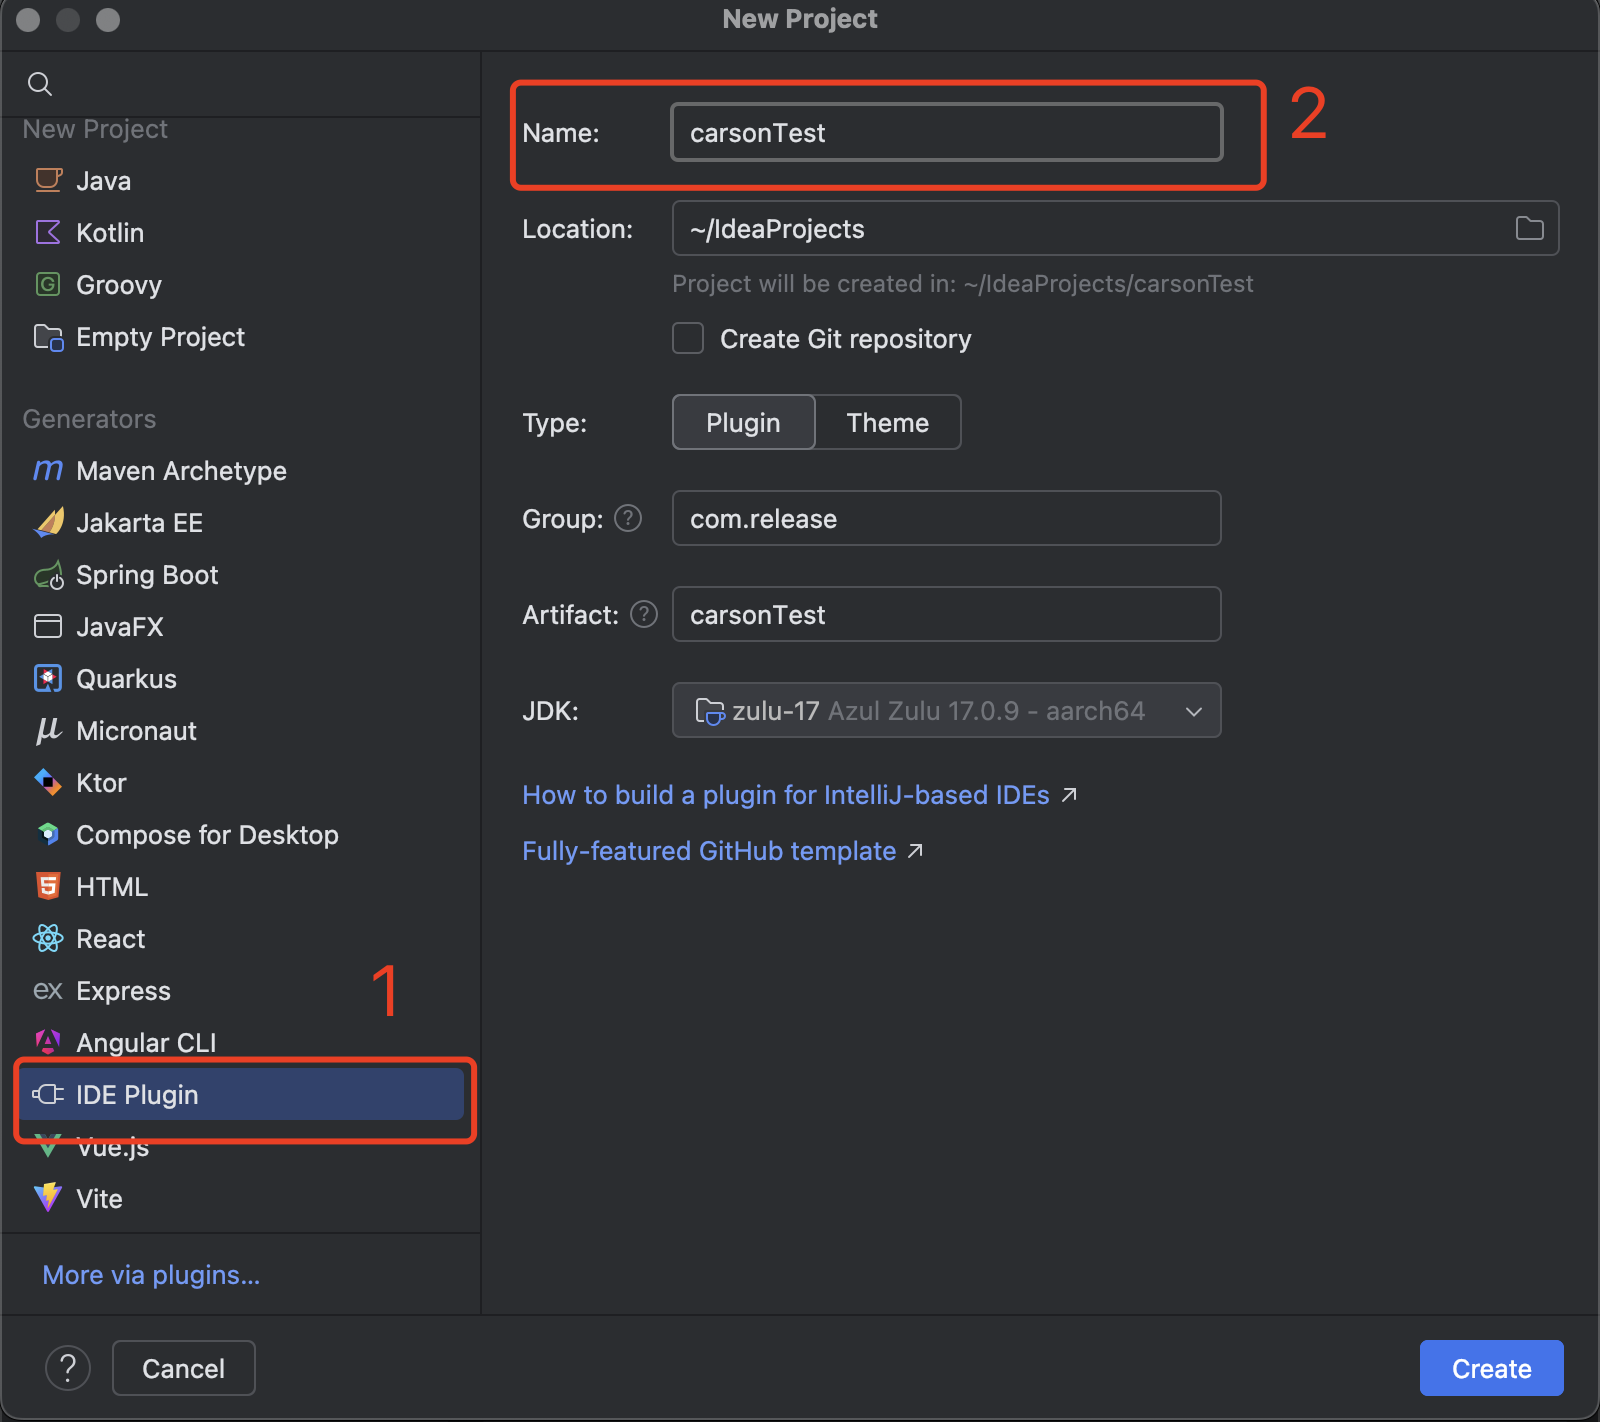Select Micronaut label text
The height and width of the screenshot is (1422, 1600).
[137, 731]
